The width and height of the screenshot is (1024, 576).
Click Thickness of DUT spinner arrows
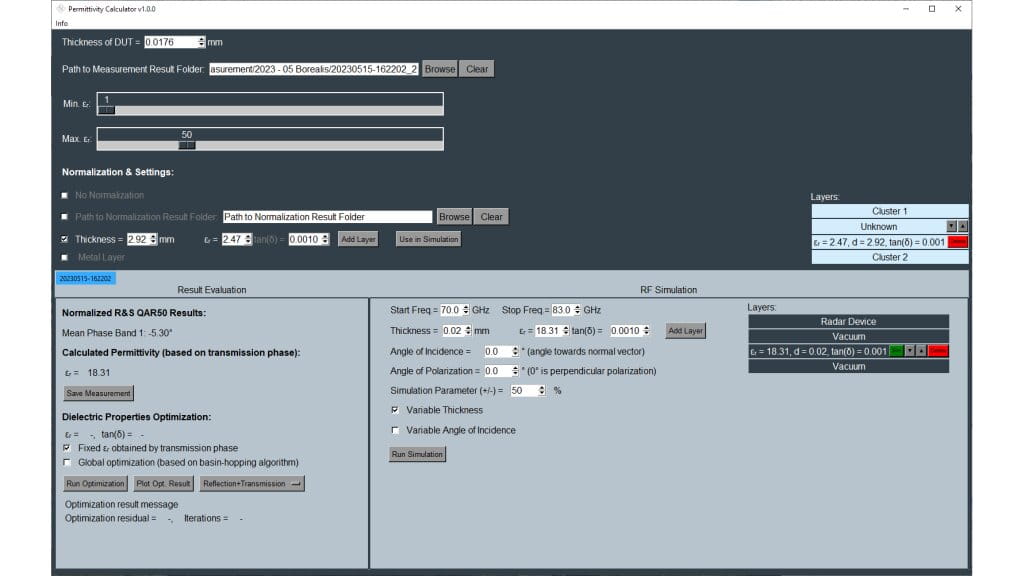click(x=201, y=42)
